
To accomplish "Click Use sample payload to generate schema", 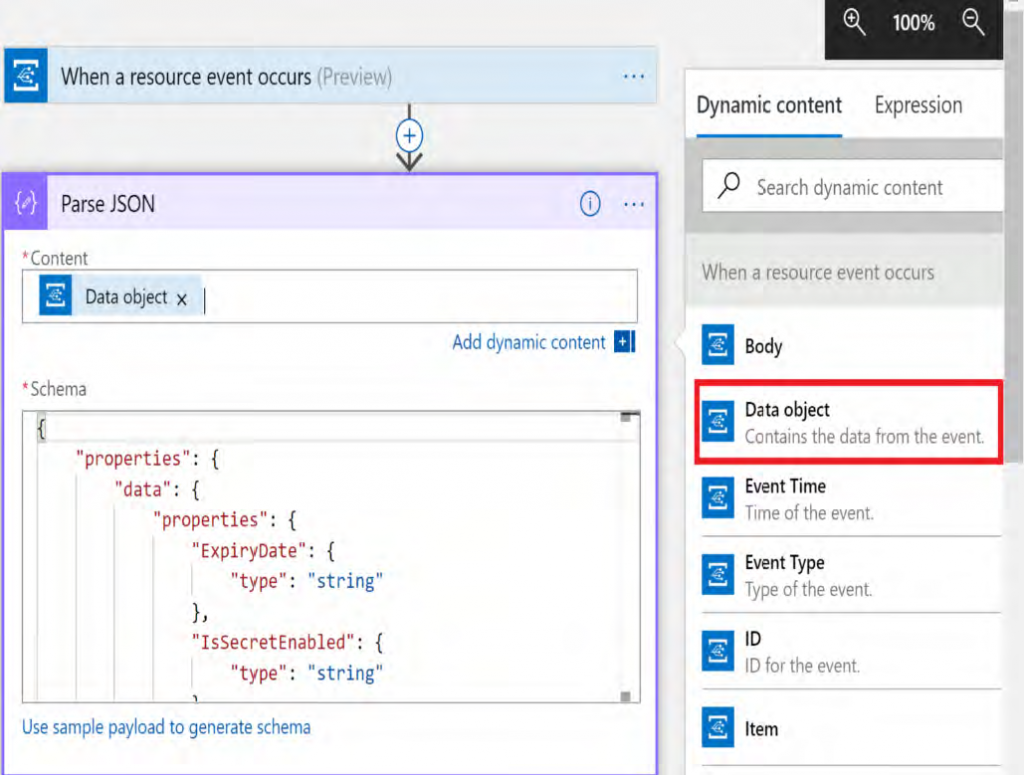I will pos(166,727).
